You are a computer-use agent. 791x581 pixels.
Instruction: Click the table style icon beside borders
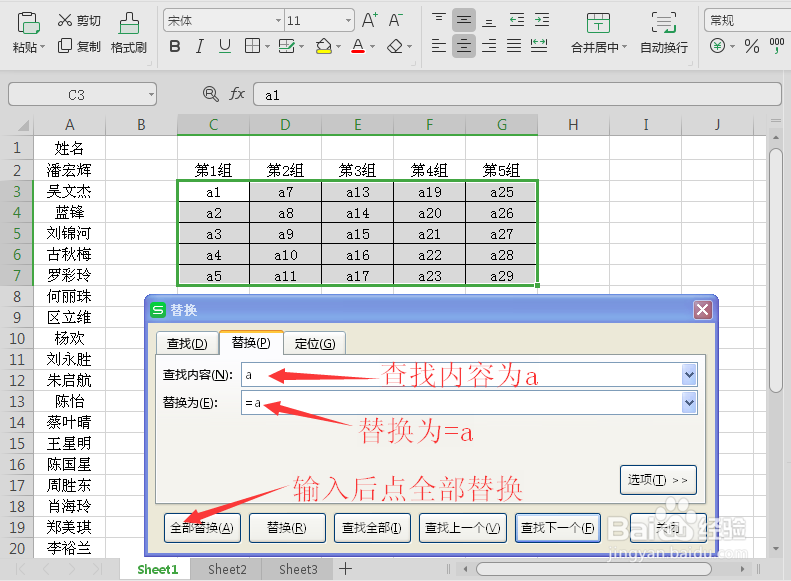pyautogui.click(x=286, y=46)
